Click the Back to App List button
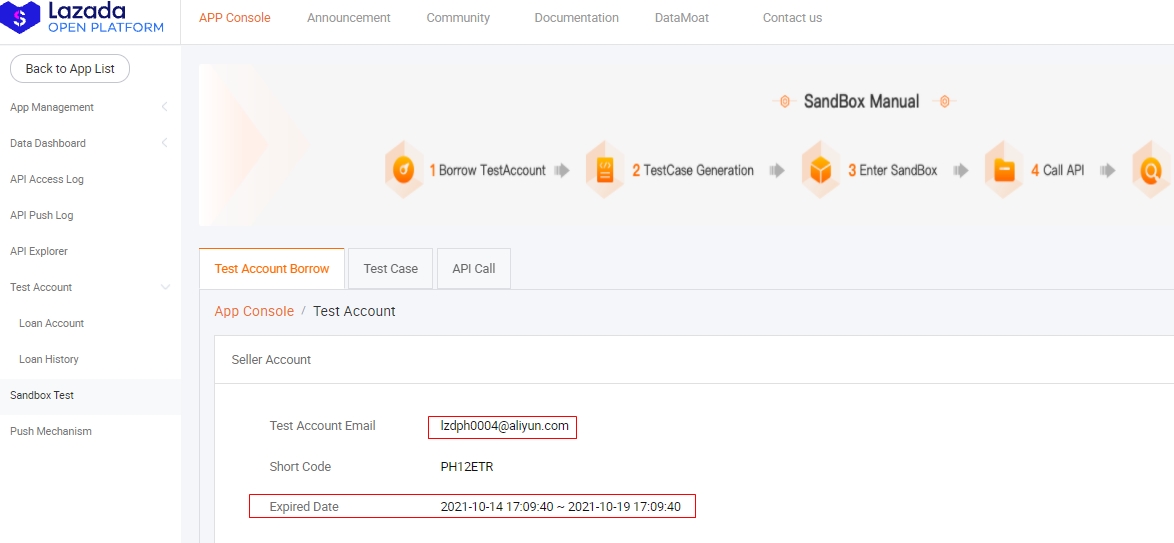The width and height of the screenshot is (1174, 543). (70, 69)
